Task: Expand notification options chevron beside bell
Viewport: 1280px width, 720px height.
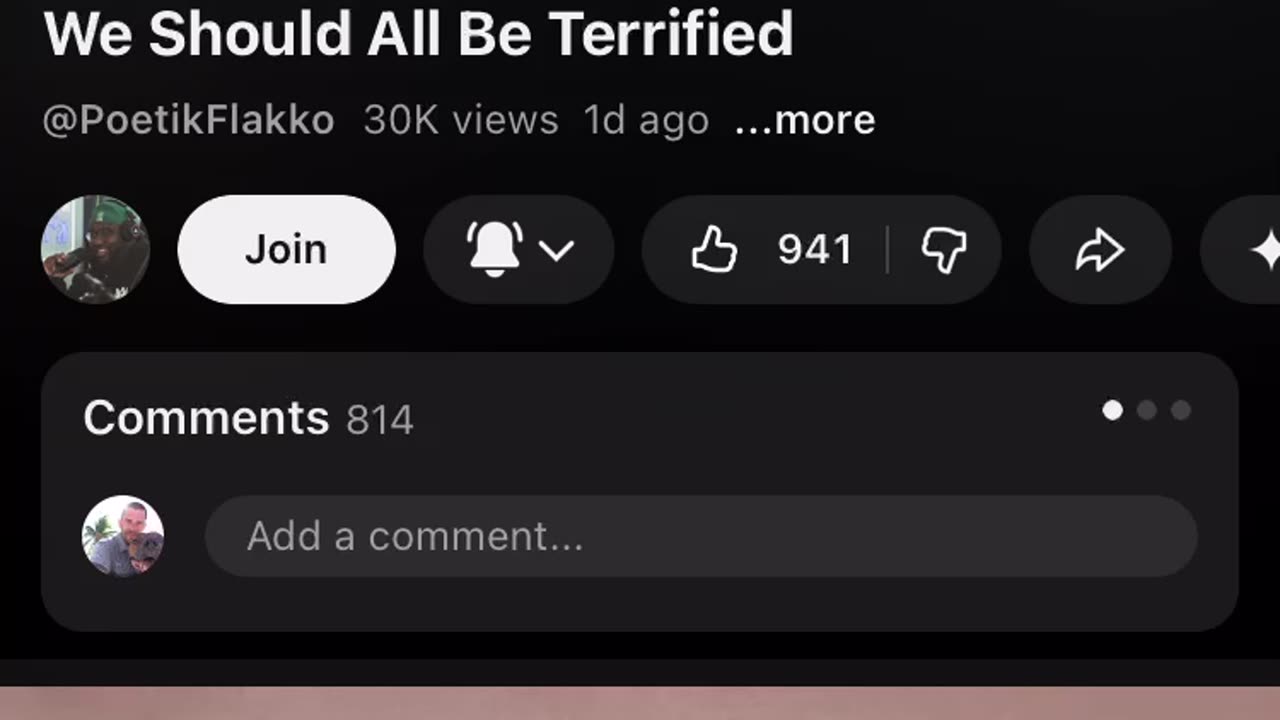Action: click(557, 250)
